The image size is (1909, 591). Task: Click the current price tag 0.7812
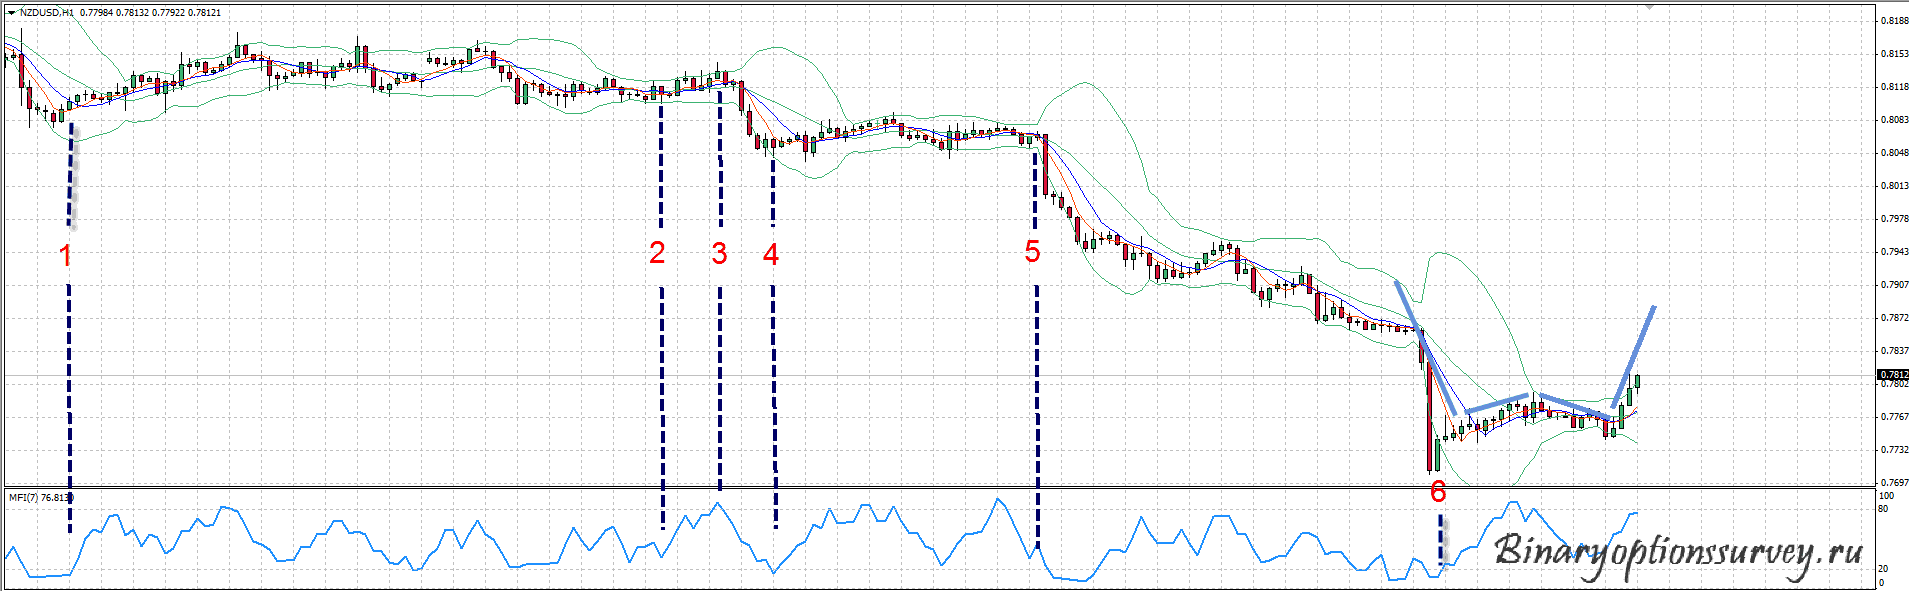[1893, 375]
